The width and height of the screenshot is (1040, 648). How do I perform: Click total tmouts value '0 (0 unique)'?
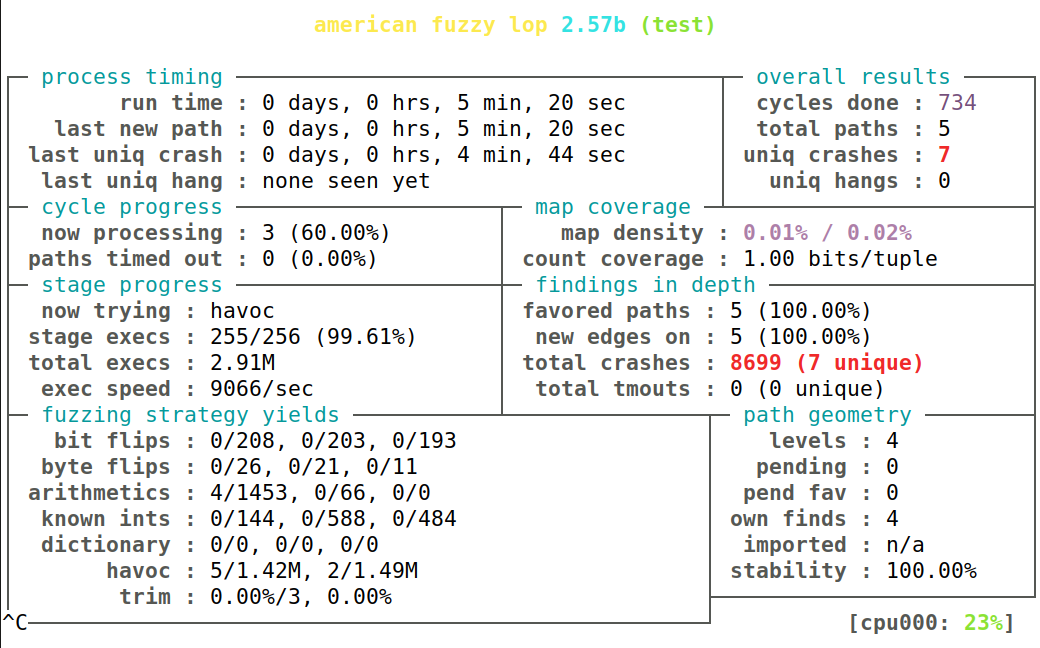[807, 389]
